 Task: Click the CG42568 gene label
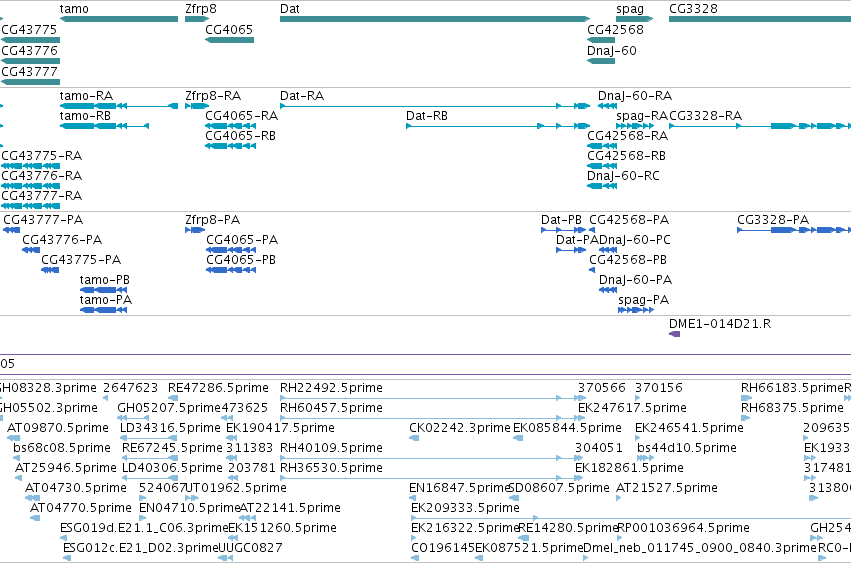click(615, 29)
